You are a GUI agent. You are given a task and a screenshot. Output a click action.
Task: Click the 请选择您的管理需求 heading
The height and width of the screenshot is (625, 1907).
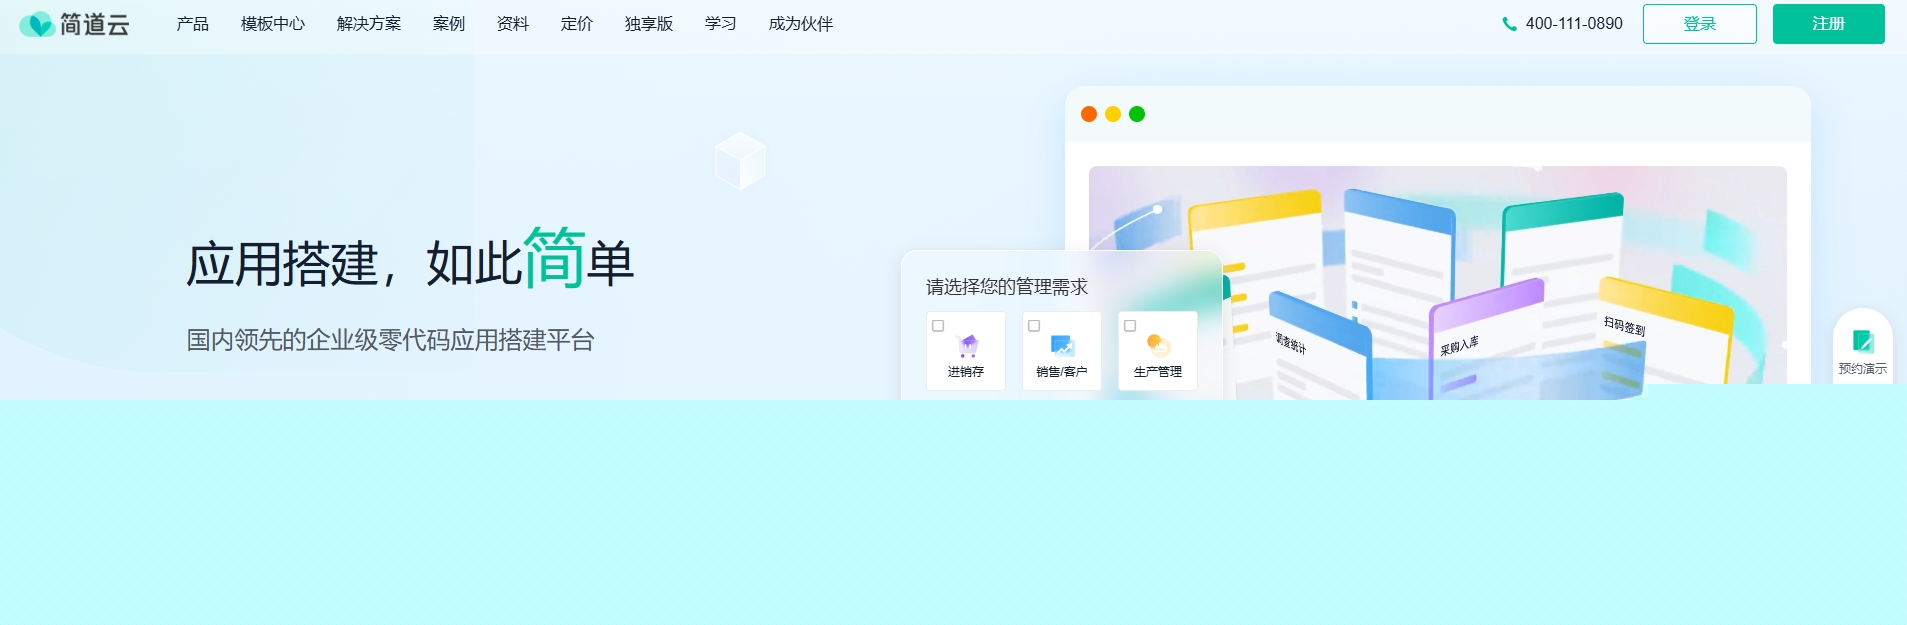(1007, 287)
